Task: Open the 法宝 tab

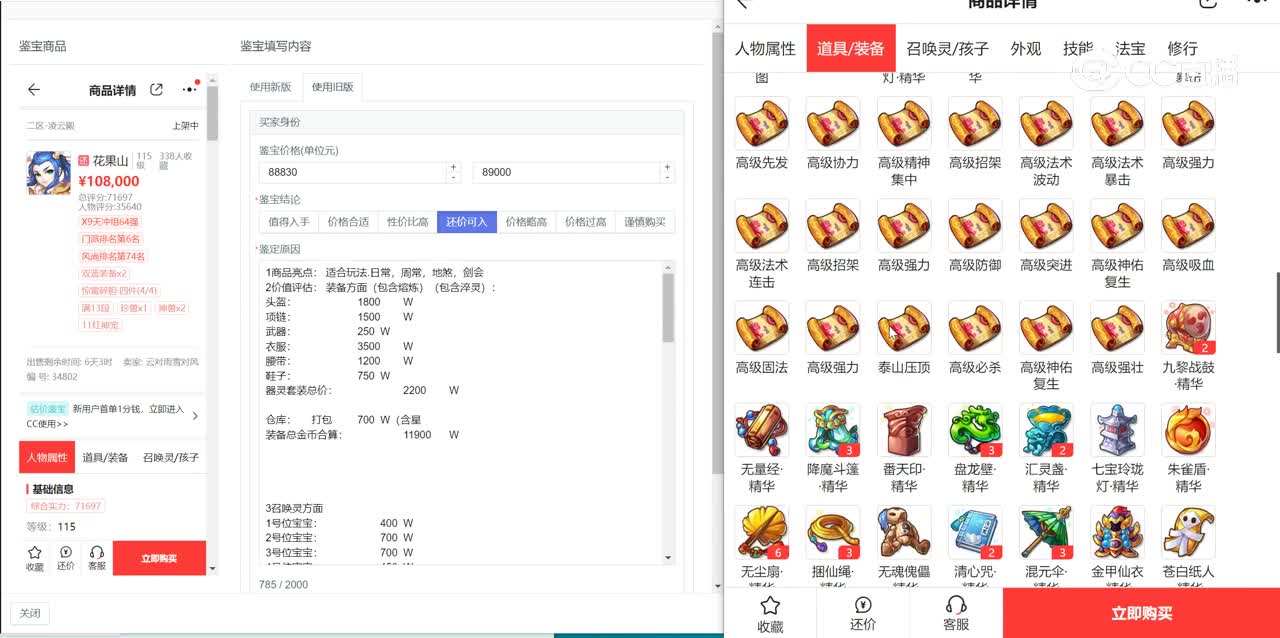Action: point(1130,48)
